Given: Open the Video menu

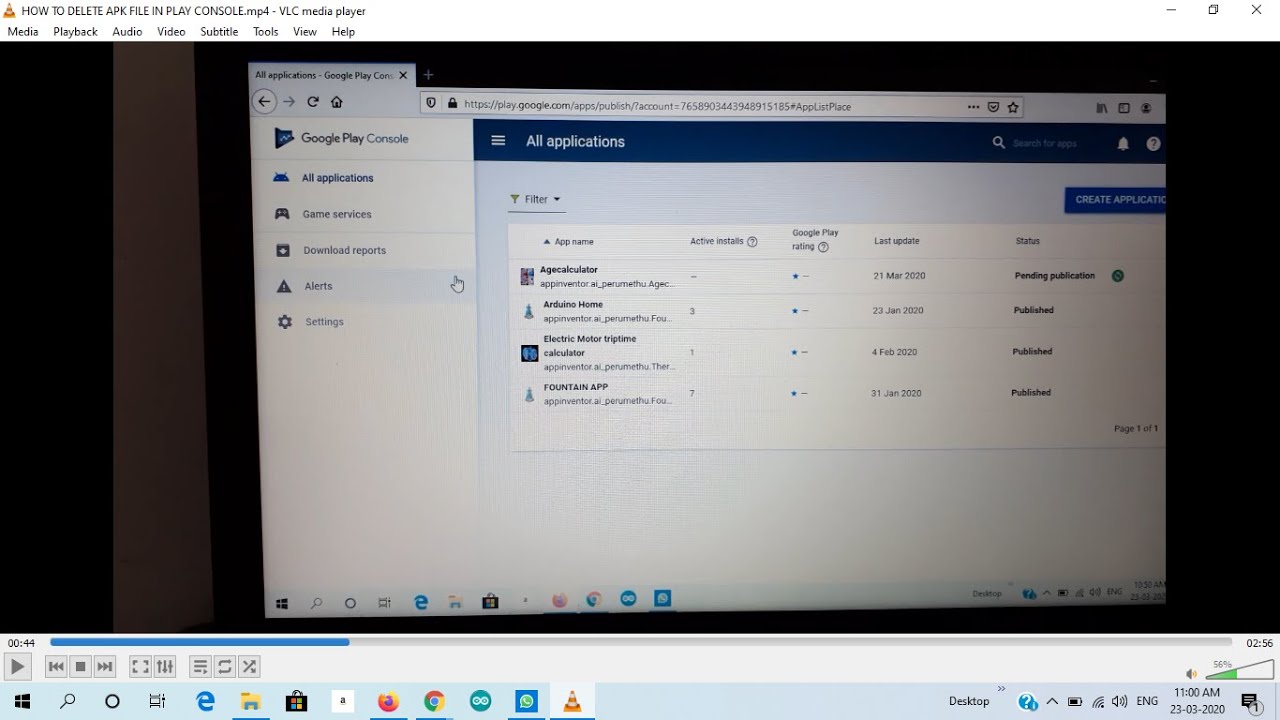Looking at the screenshot, I should (171, 32).
